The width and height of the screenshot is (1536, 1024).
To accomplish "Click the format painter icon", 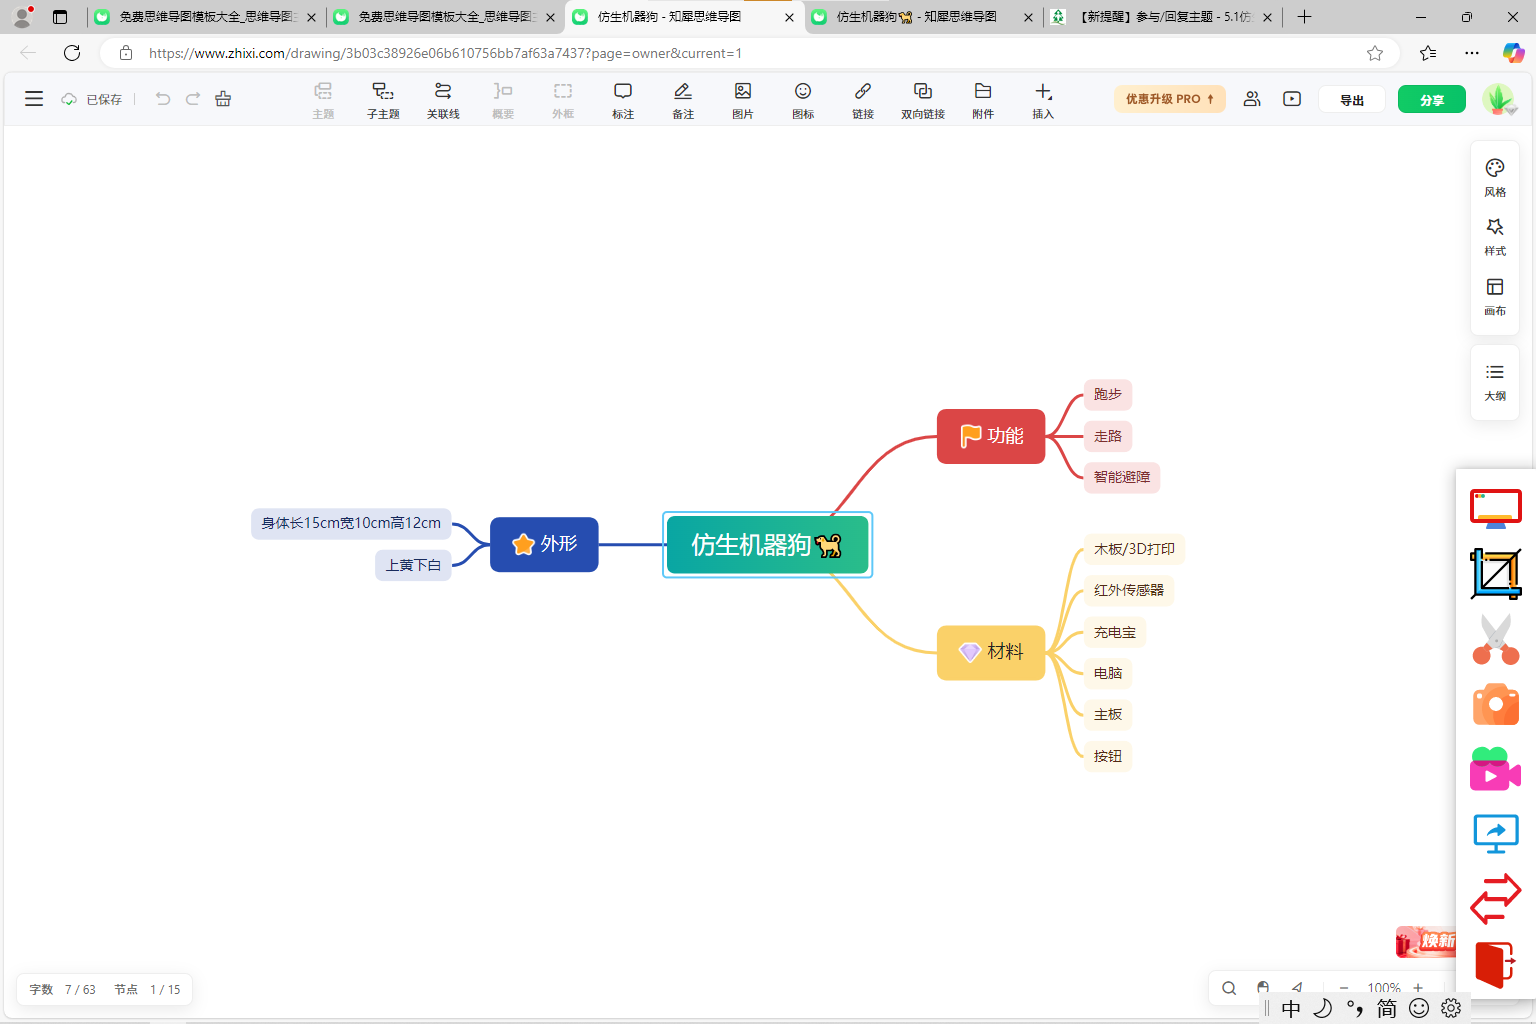I will 223,99.
